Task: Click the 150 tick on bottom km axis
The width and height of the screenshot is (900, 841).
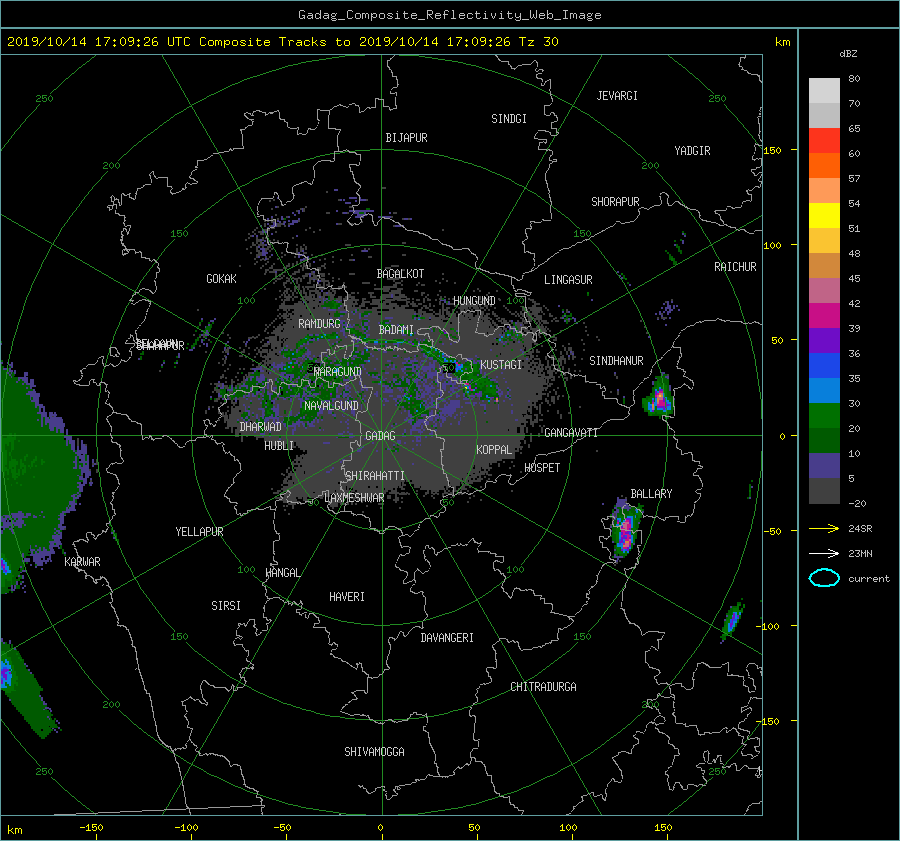Action: [x=662, y=827]
